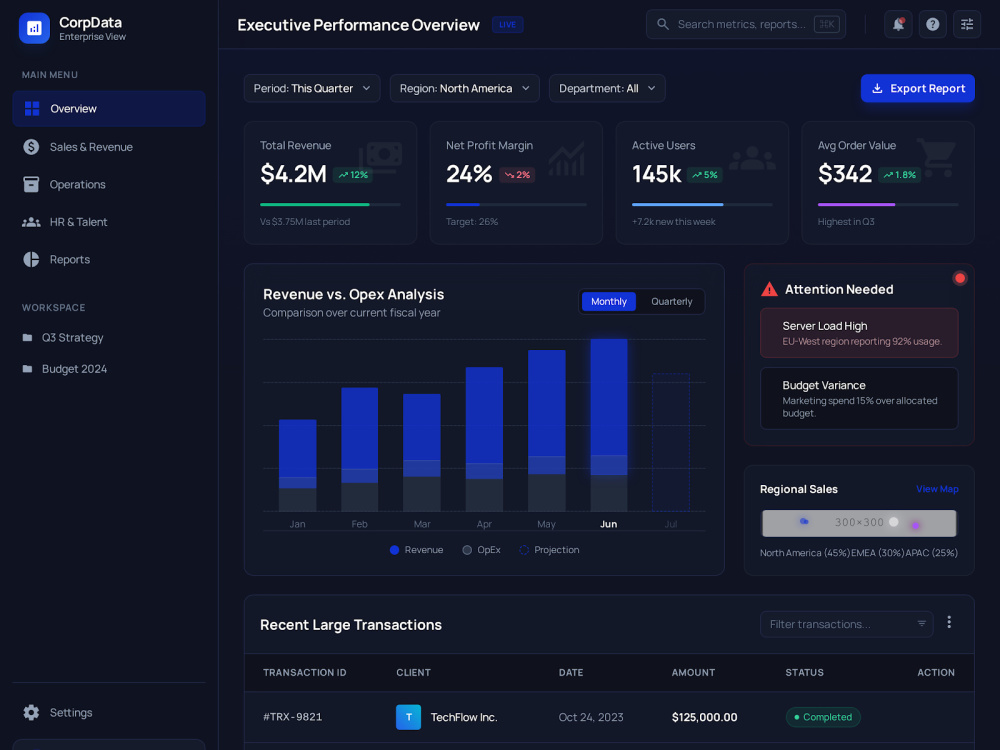Click the Reports pie chart icon
Image resolution: width=1000 pixels, height=750 pixels.
click(31, 260)
